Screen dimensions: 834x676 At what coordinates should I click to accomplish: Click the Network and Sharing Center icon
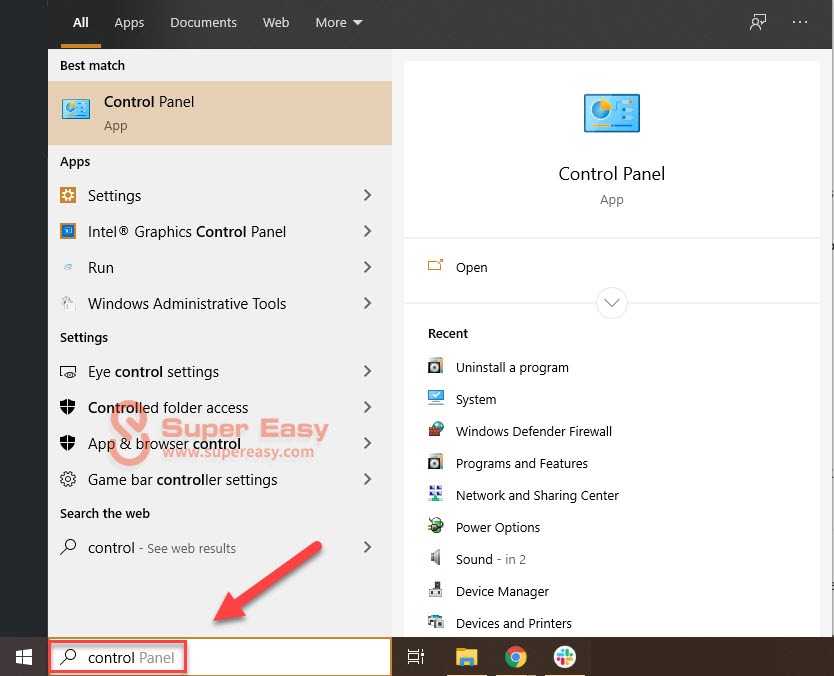[435, 493]
